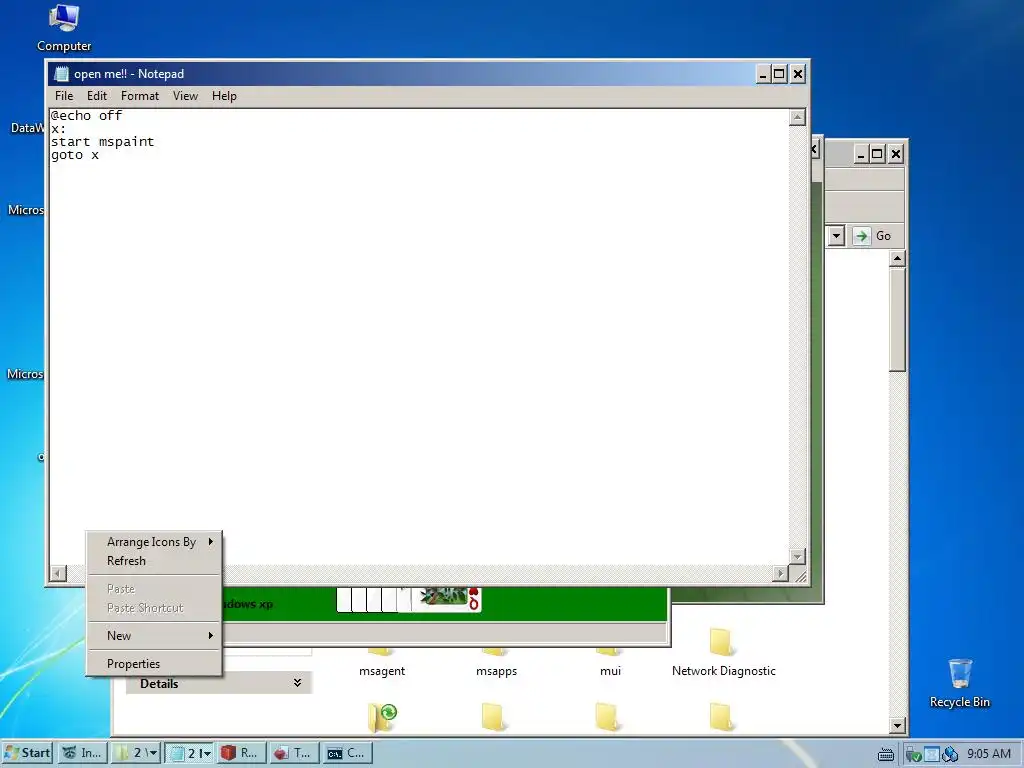
Task: Open the Recycle Bin desktop icon
Action: 959,683
